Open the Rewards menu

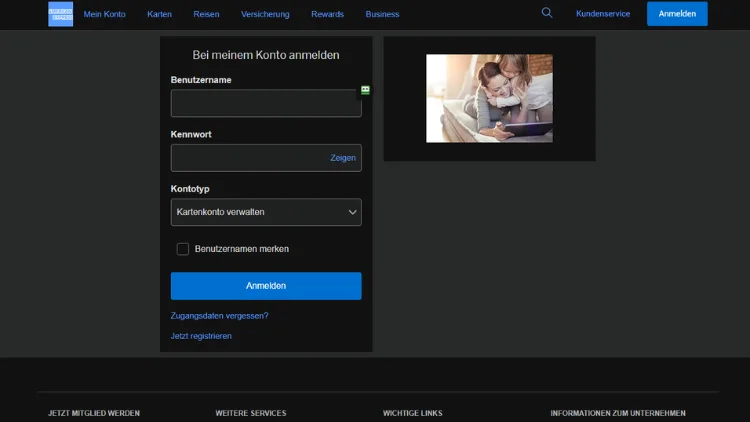pyautogui.click(x=327, y=14)
